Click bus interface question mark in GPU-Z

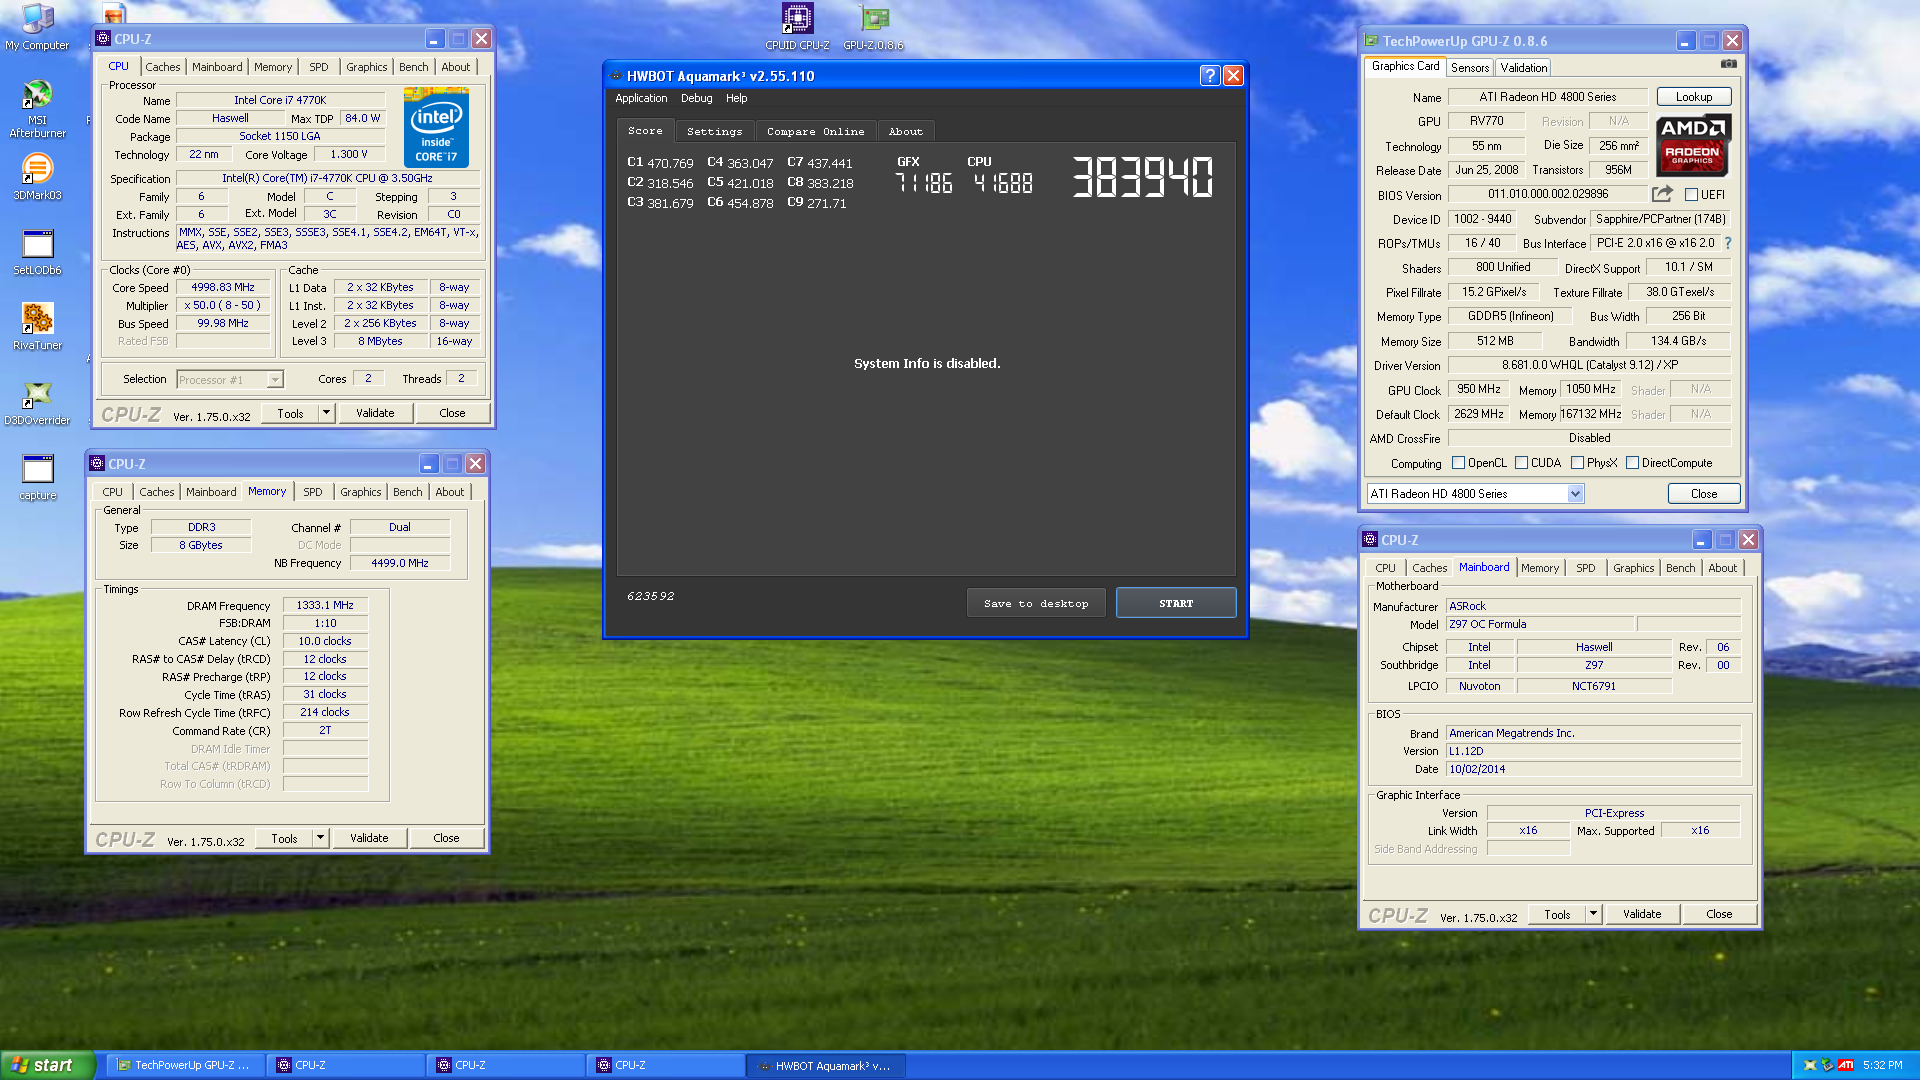click(x=1728, y=243)
